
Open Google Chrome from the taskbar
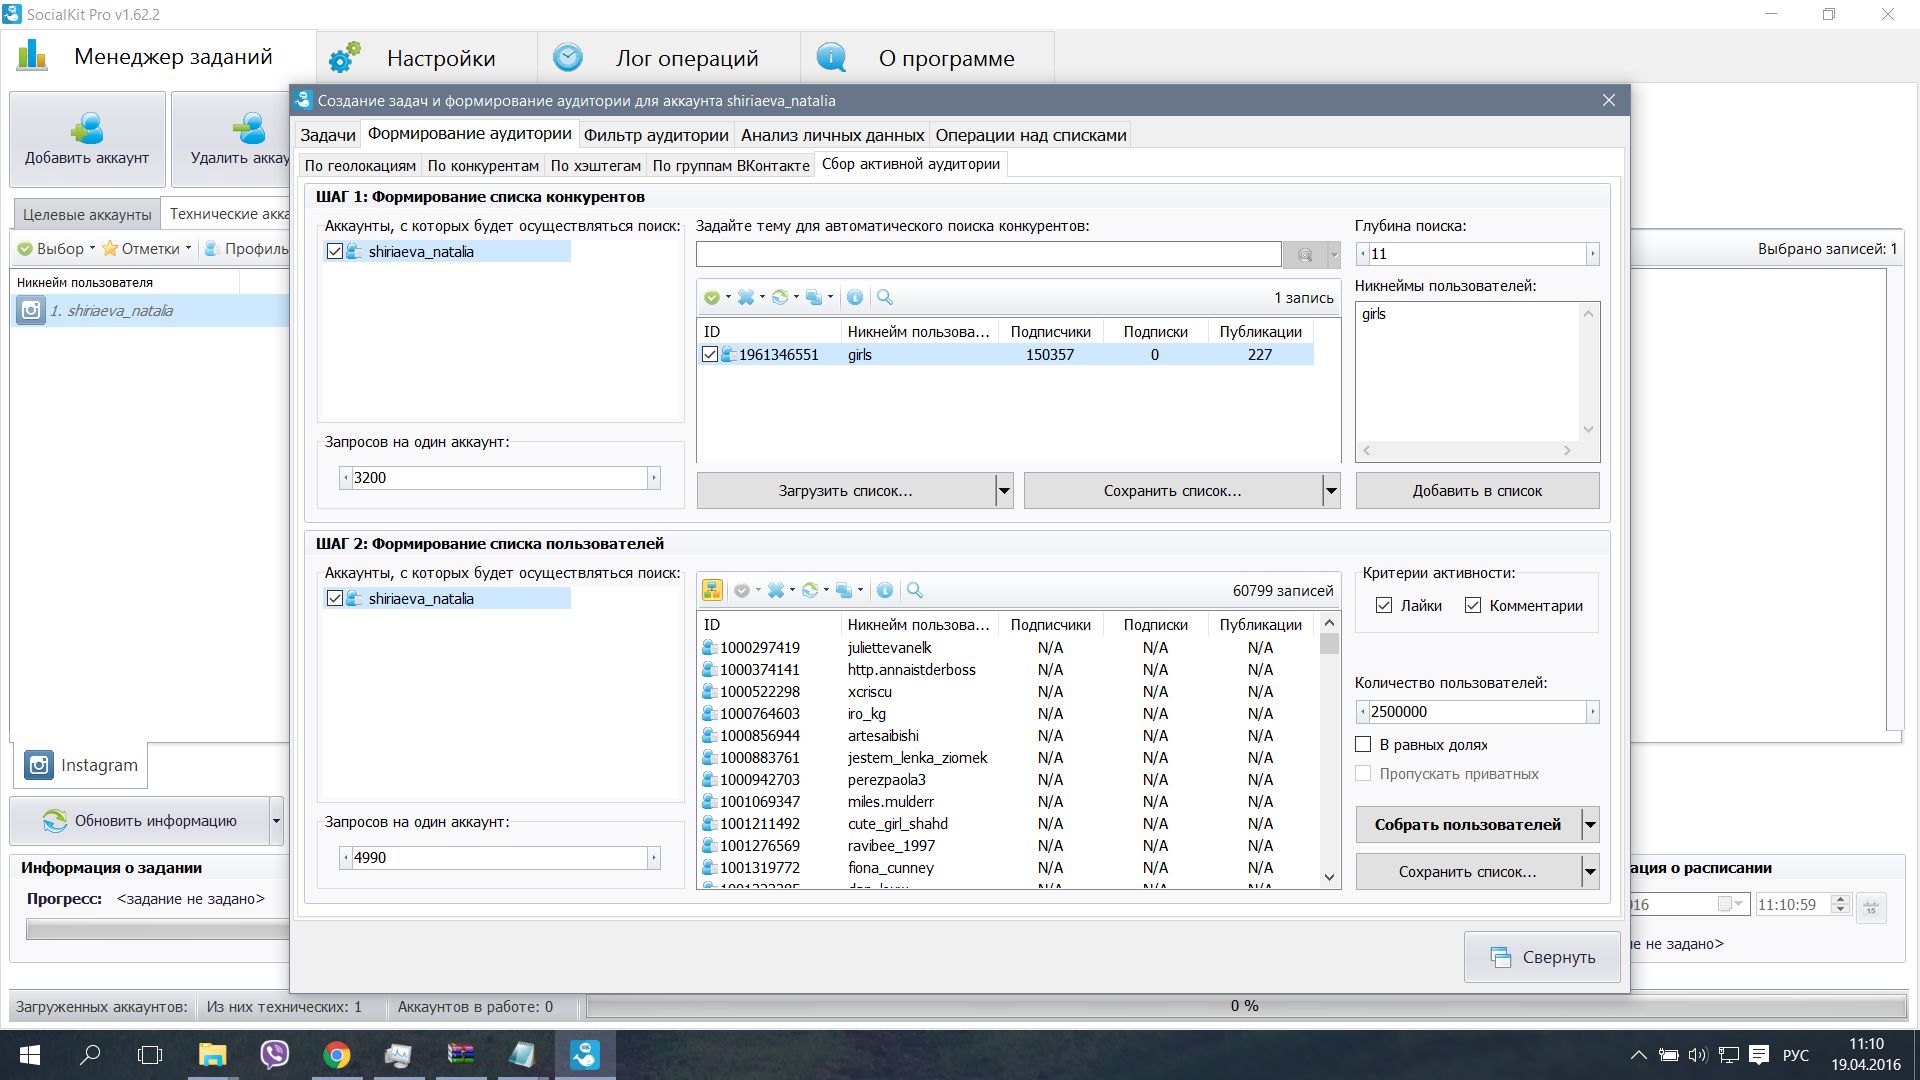click(337, 1054)
